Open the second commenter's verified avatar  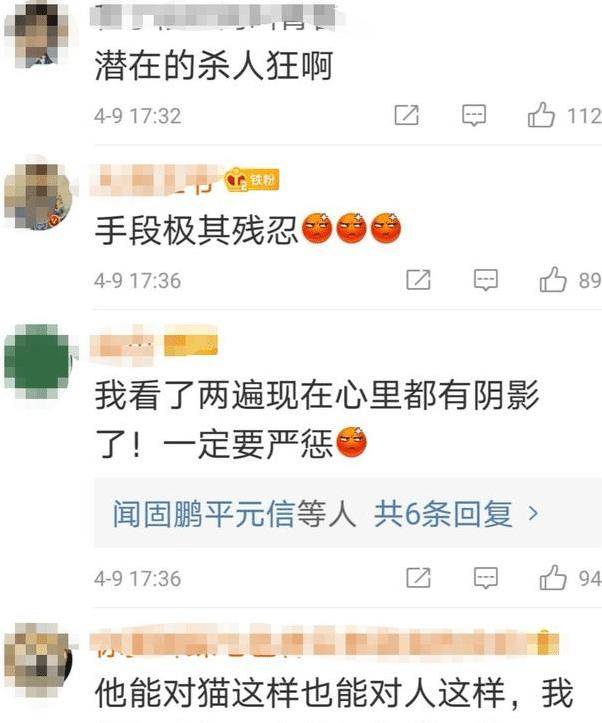39,197
